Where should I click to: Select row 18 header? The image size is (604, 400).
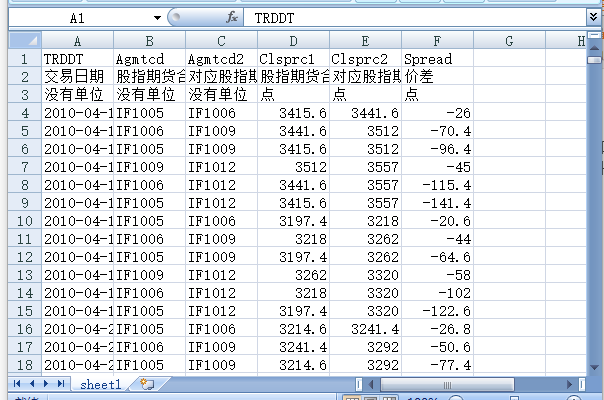pos(25,365)
